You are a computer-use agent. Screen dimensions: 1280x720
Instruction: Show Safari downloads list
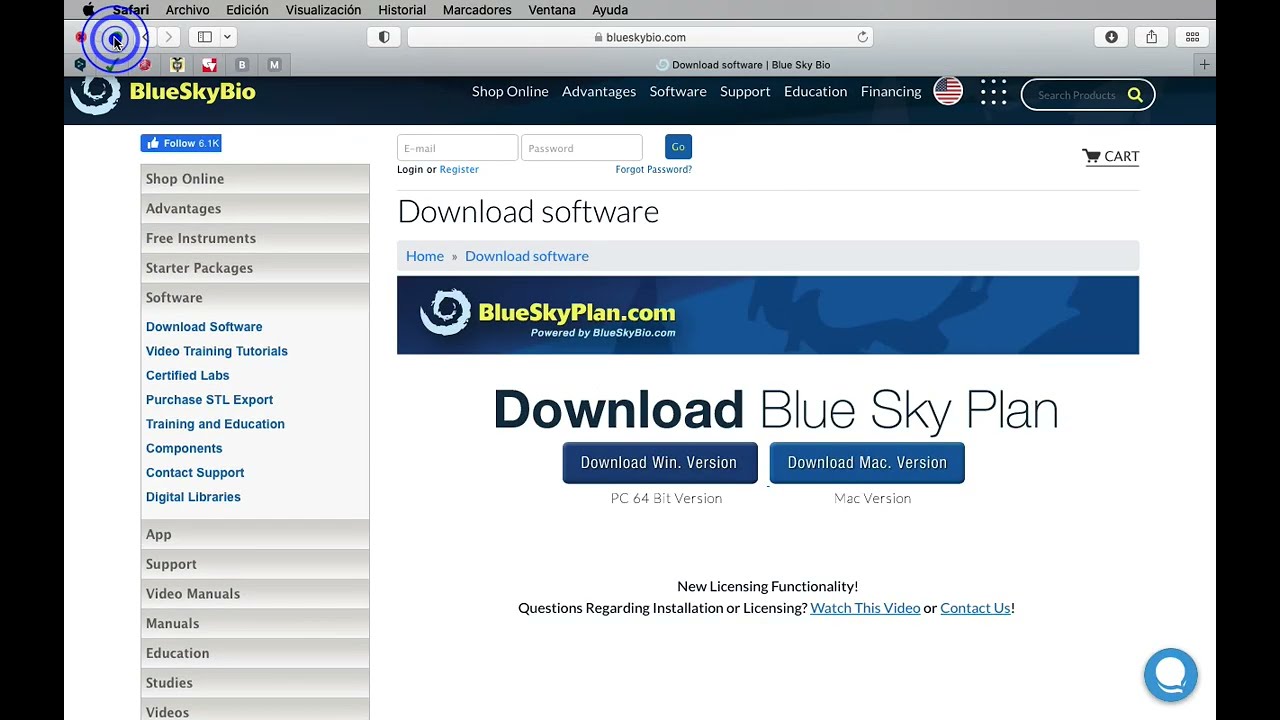click(x=1111, y=37)
